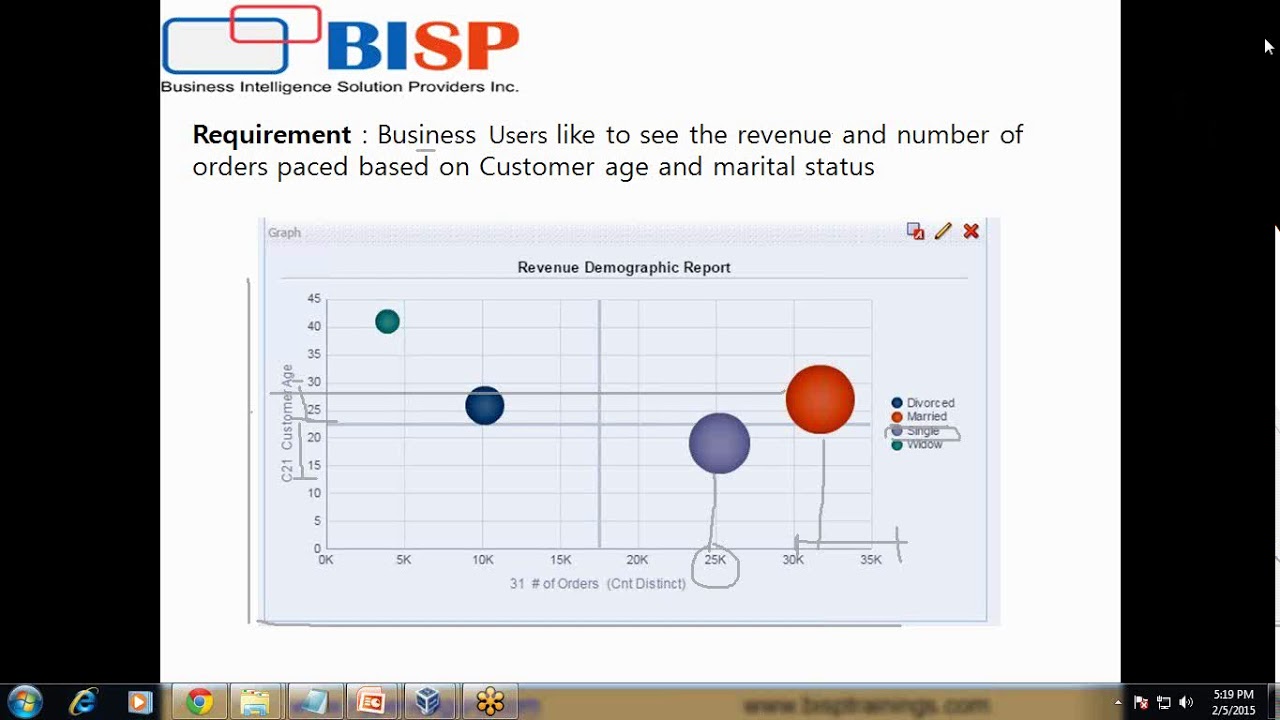Select the purple Single bubble
The height and width of the screenshot is (720, 1280).
tap(719, 443)
